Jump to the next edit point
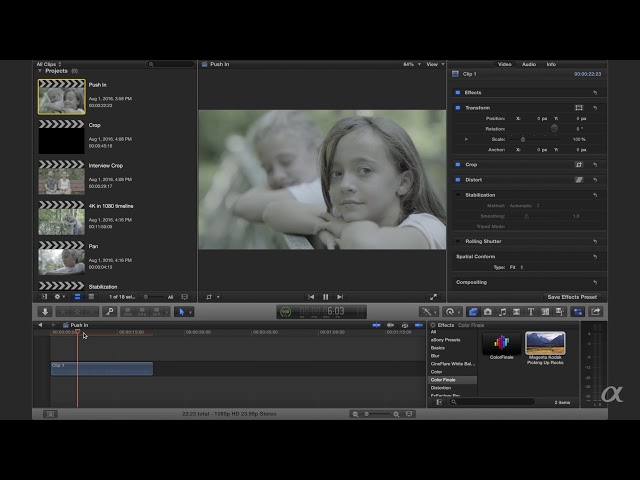Viewport: 640px width, 480px height. coord(340,297)
